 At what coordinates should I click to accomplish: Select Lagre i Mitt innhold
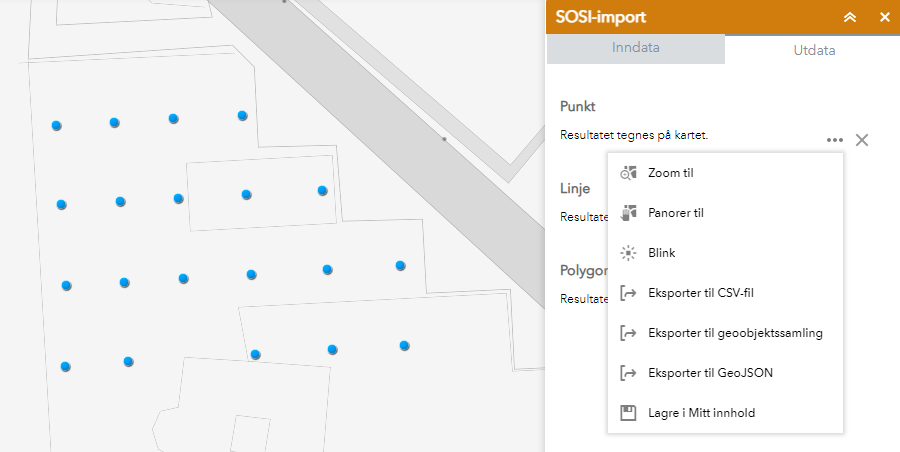click(x=725, y=413)
